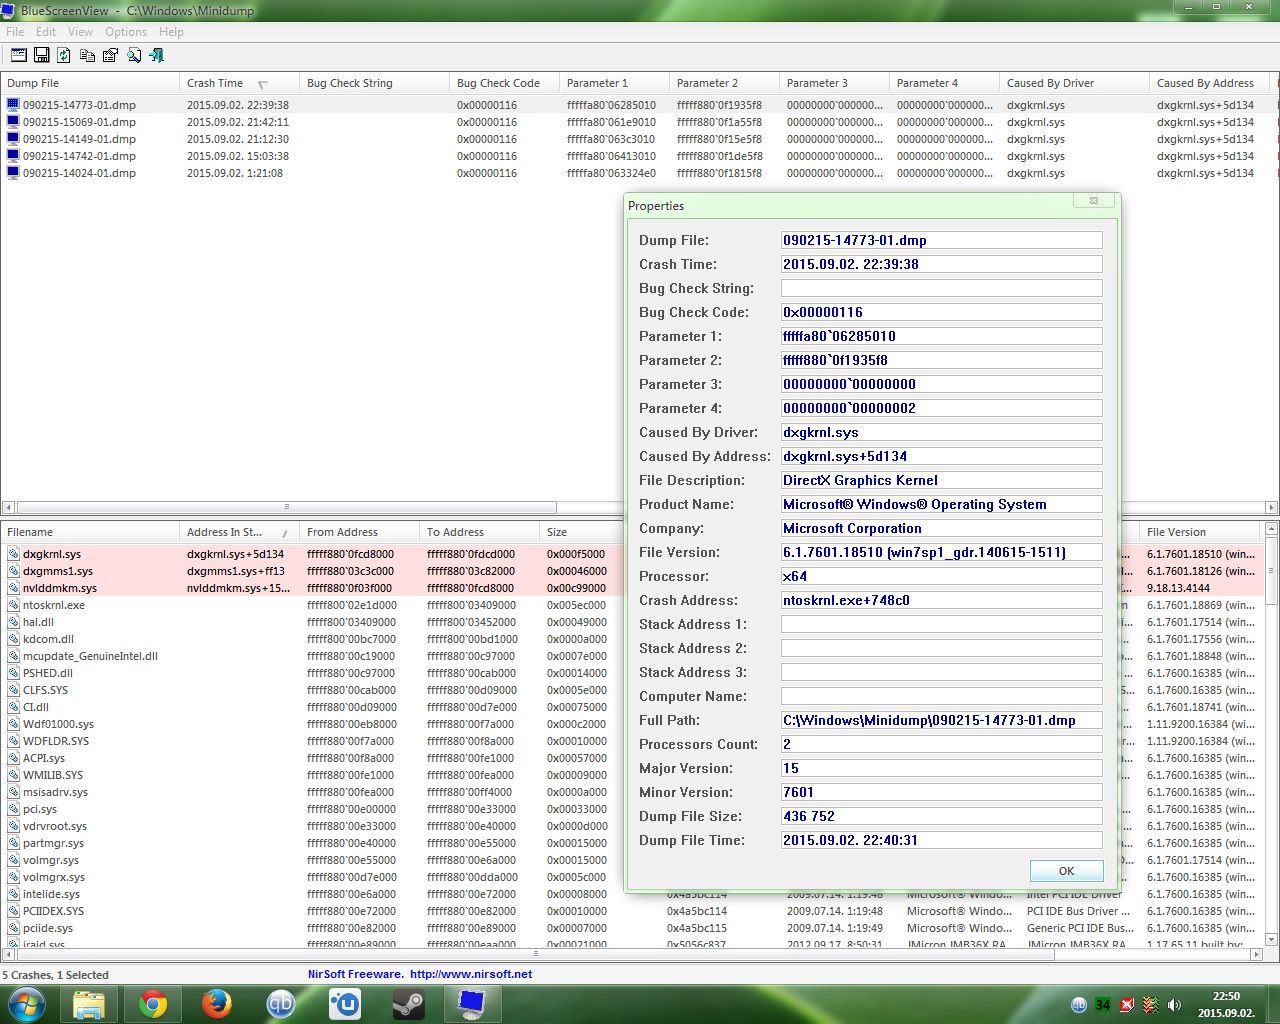This screenshot has width=1280, height=1024.
Task: Select the 090215-15069-01.dmp dump file icon
Action: 13,122
